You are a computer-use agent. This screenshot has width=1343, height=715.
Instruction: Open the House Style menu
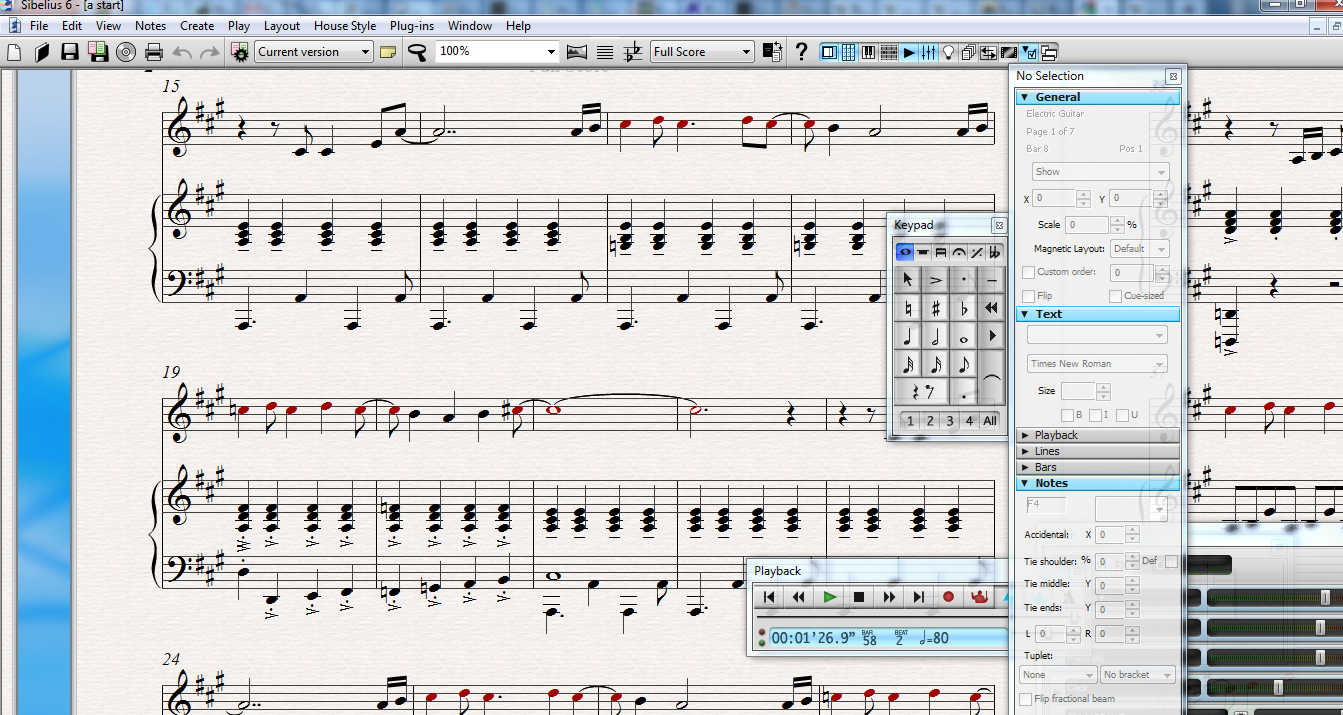[345, 26]
